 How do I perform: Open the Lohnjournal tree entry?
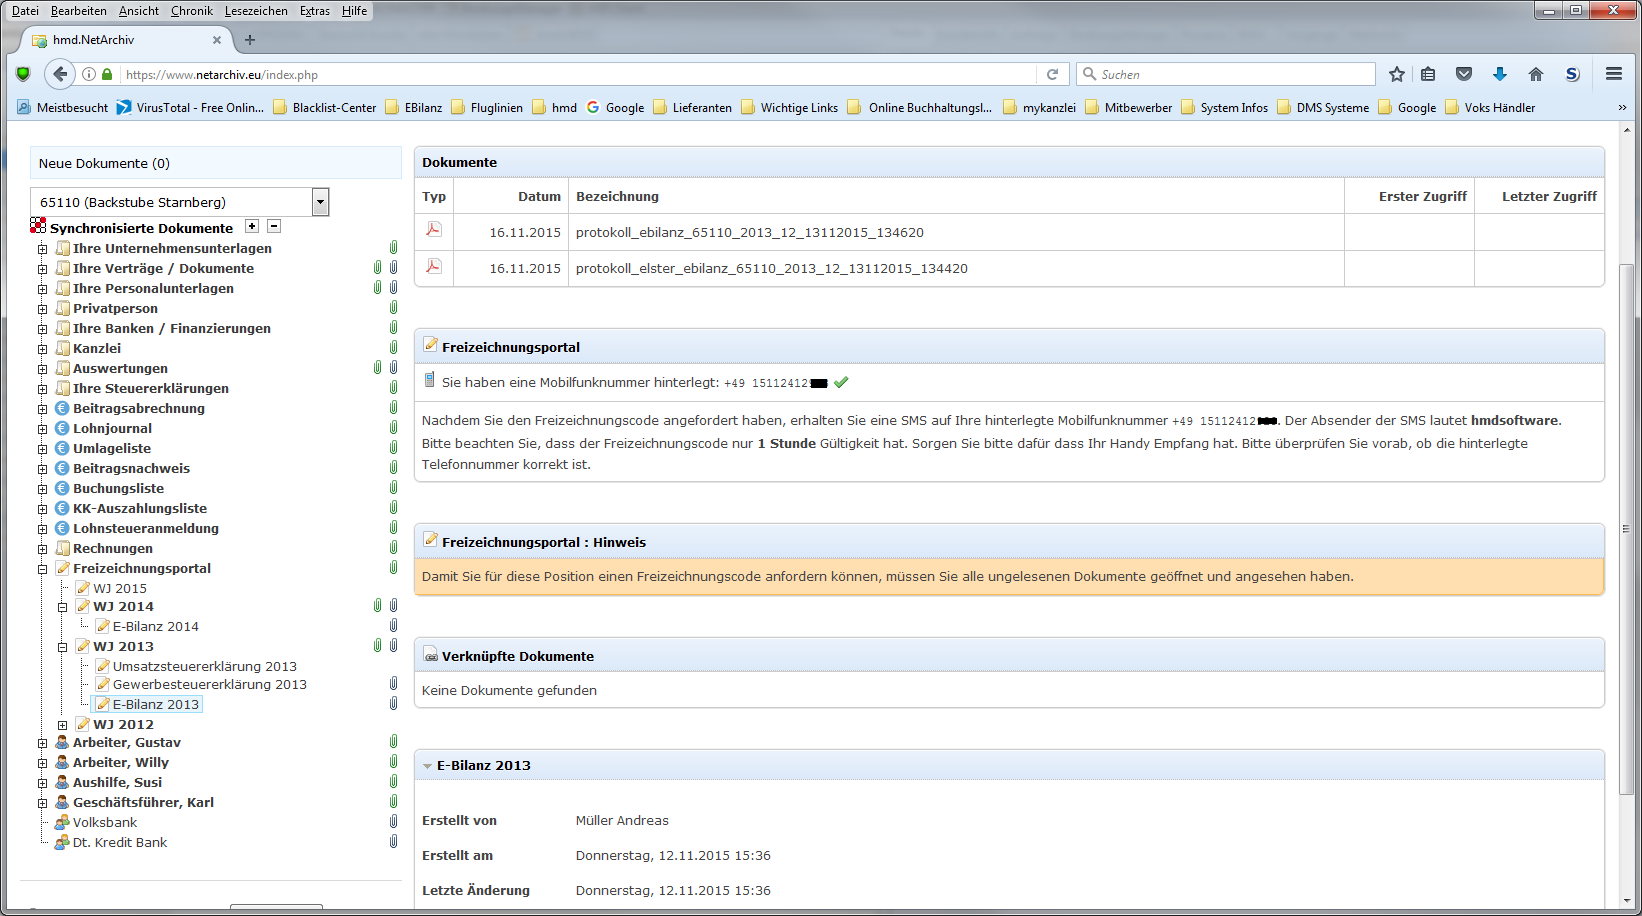coord(112,428)
